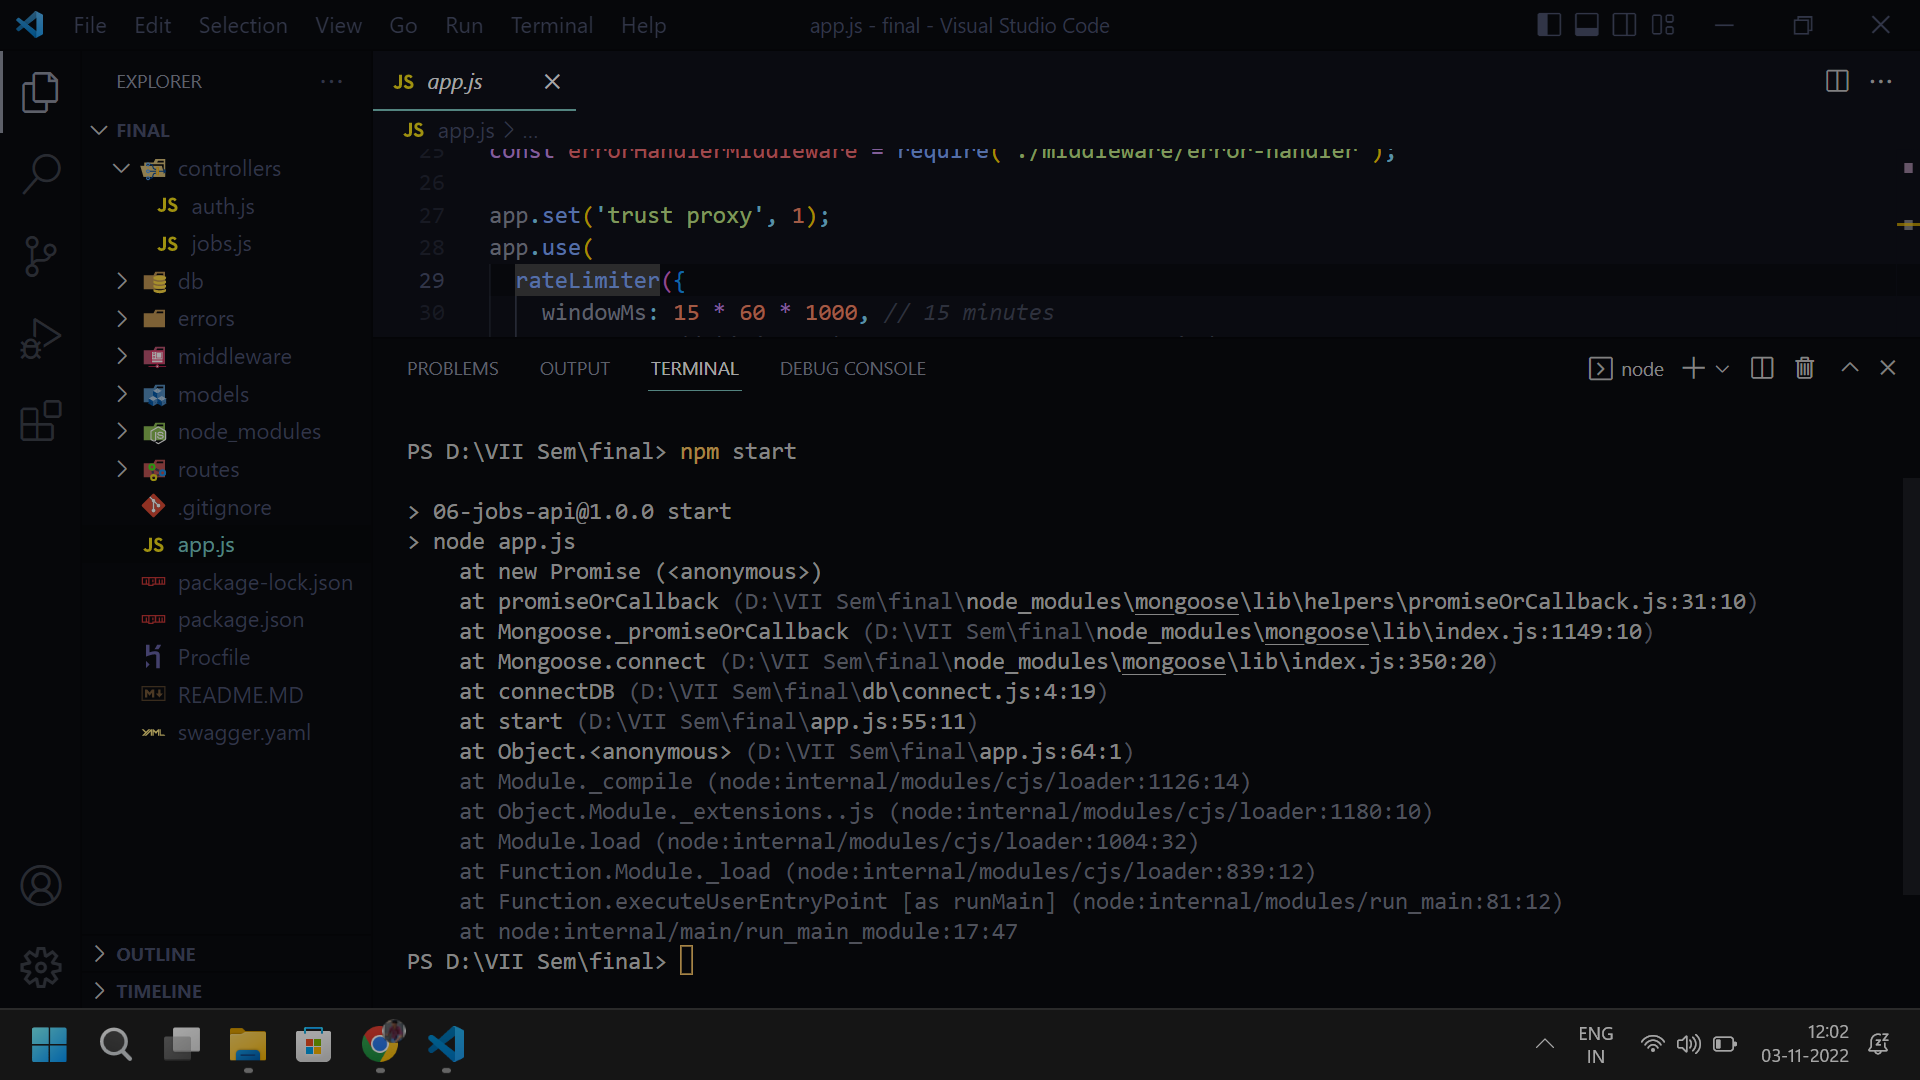Open editor more actions menu
This screenshot has width=1920, height=1080.
click(x=1881, y=81)
